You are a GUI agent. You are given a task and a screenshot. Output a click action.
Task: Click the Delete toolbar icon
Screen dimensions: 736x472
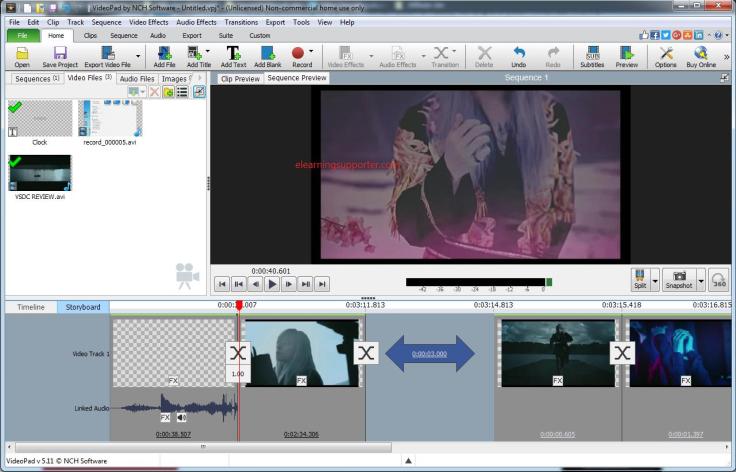[x=484, y=57]
